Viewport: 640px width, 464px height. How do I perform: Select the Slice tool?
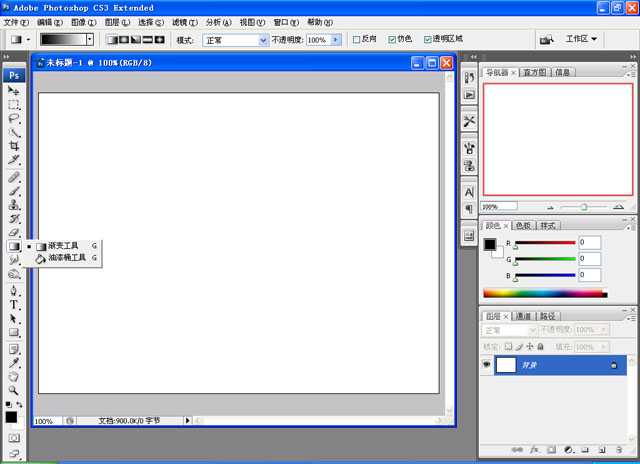point(13,160)
